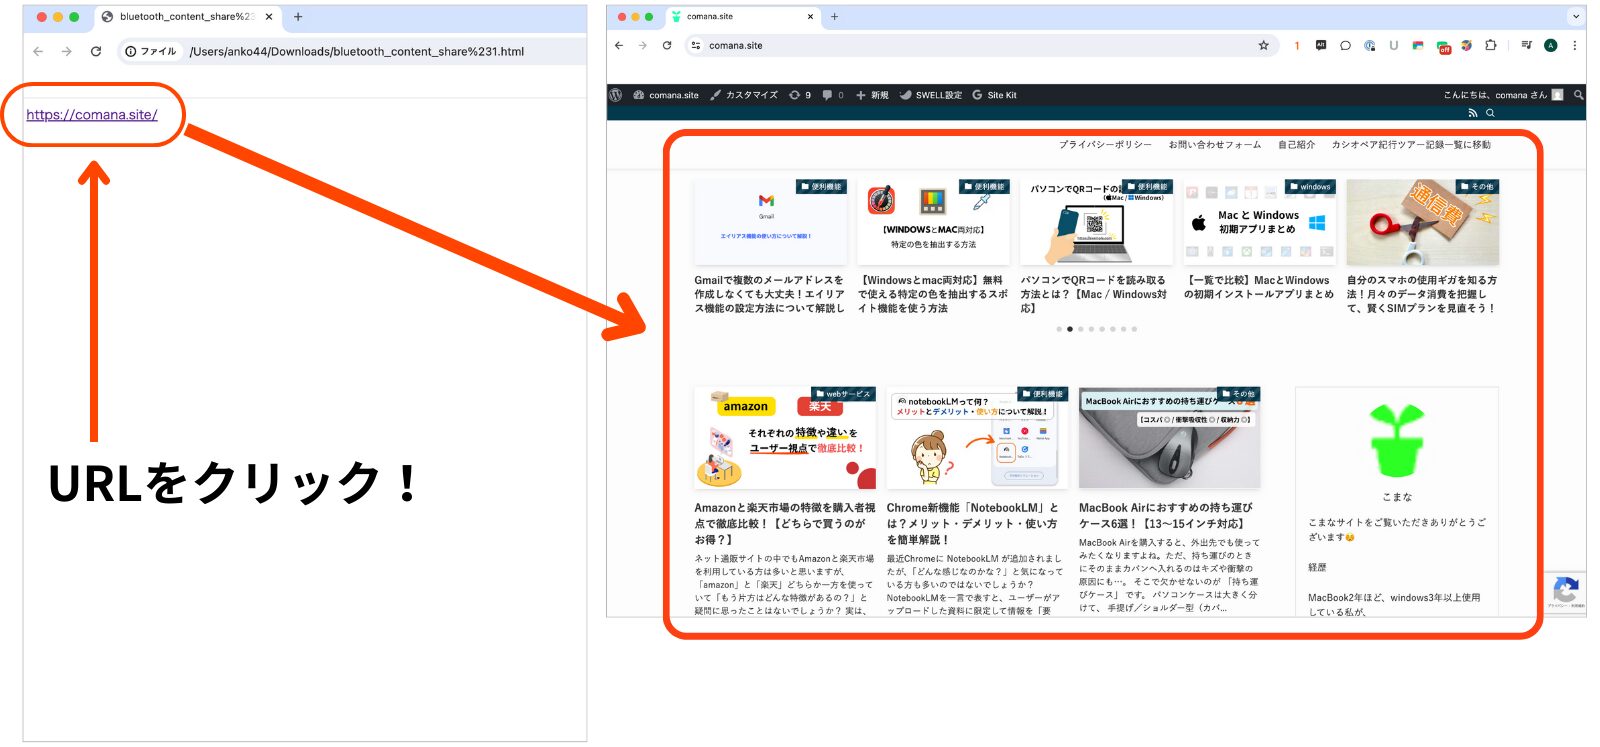Open the お問い合わせフォーム page
The height and width of the screenshot is (747, 1600).
point(1214,145)
